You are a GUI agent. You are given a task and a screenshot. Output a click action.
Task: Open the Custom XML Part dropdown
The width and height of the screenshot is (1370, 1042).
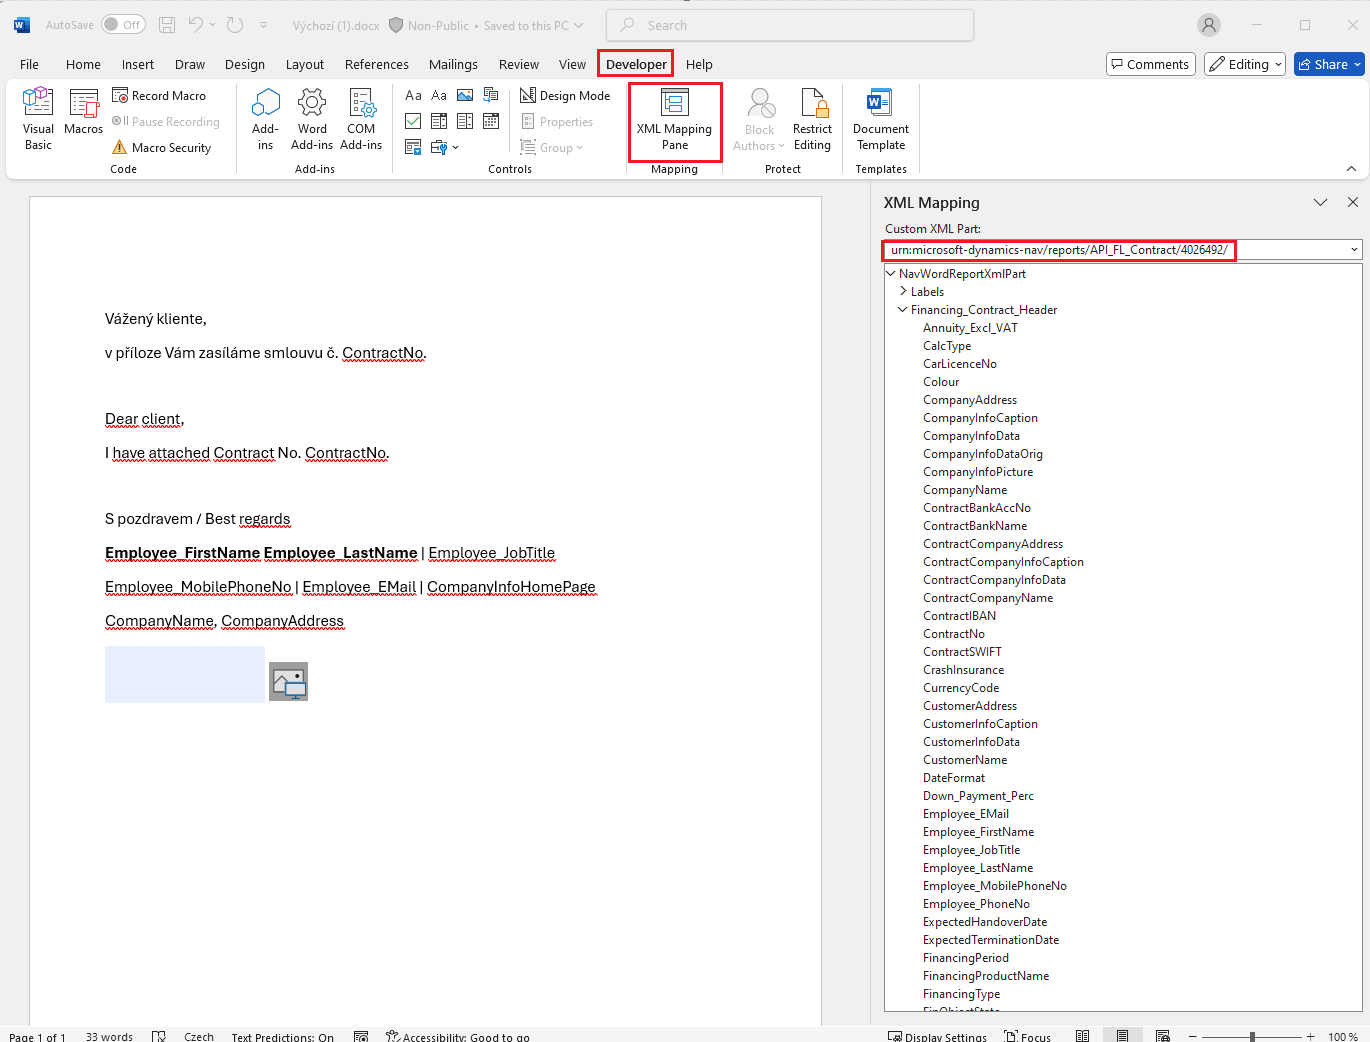click(x=1354, y=250)
